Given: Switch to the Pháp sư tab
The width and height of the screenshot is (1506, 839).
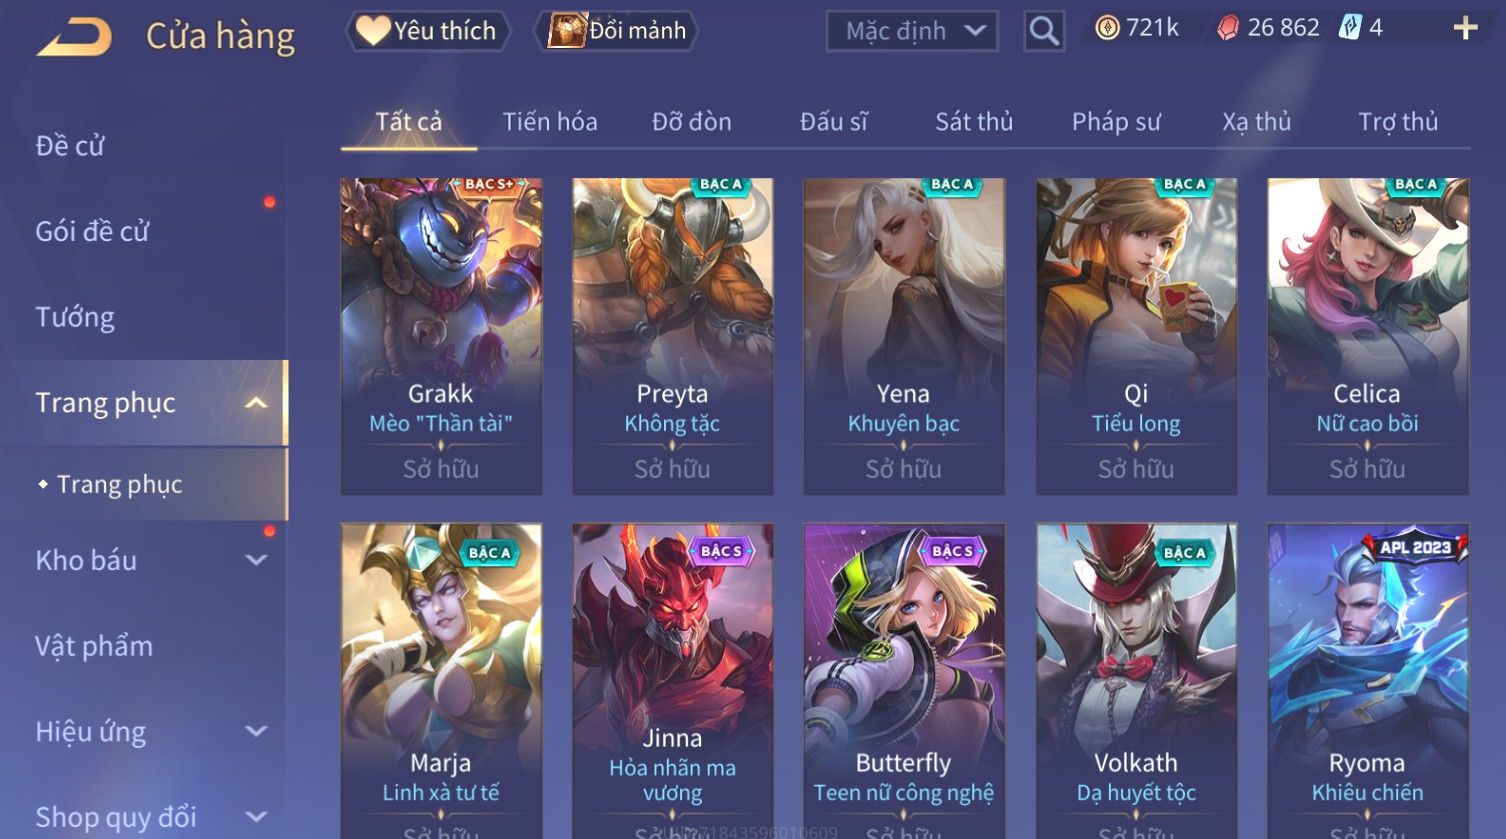Looking at the screenshot, I should point(1116,122).
